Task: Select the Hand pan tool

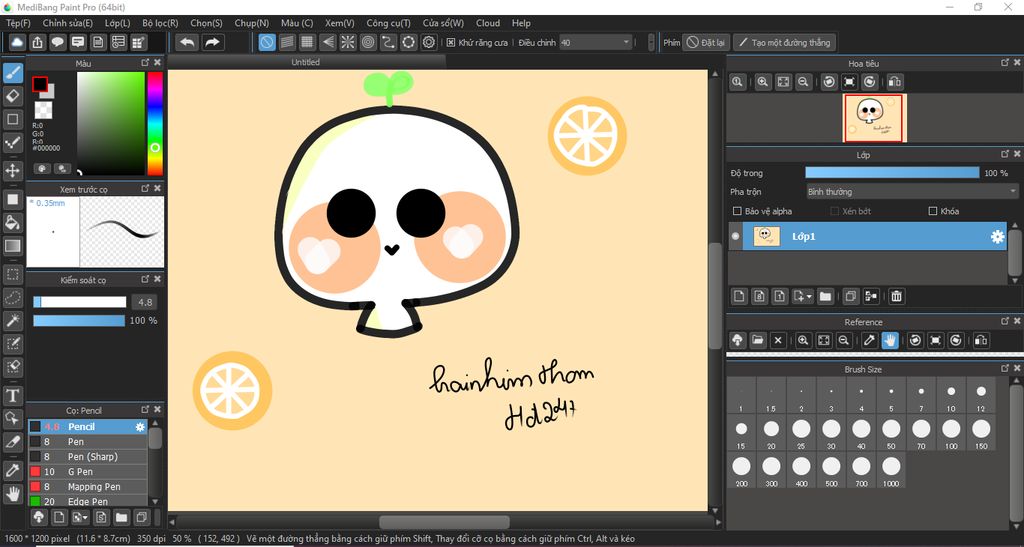Action: click(x=12, y=493)
